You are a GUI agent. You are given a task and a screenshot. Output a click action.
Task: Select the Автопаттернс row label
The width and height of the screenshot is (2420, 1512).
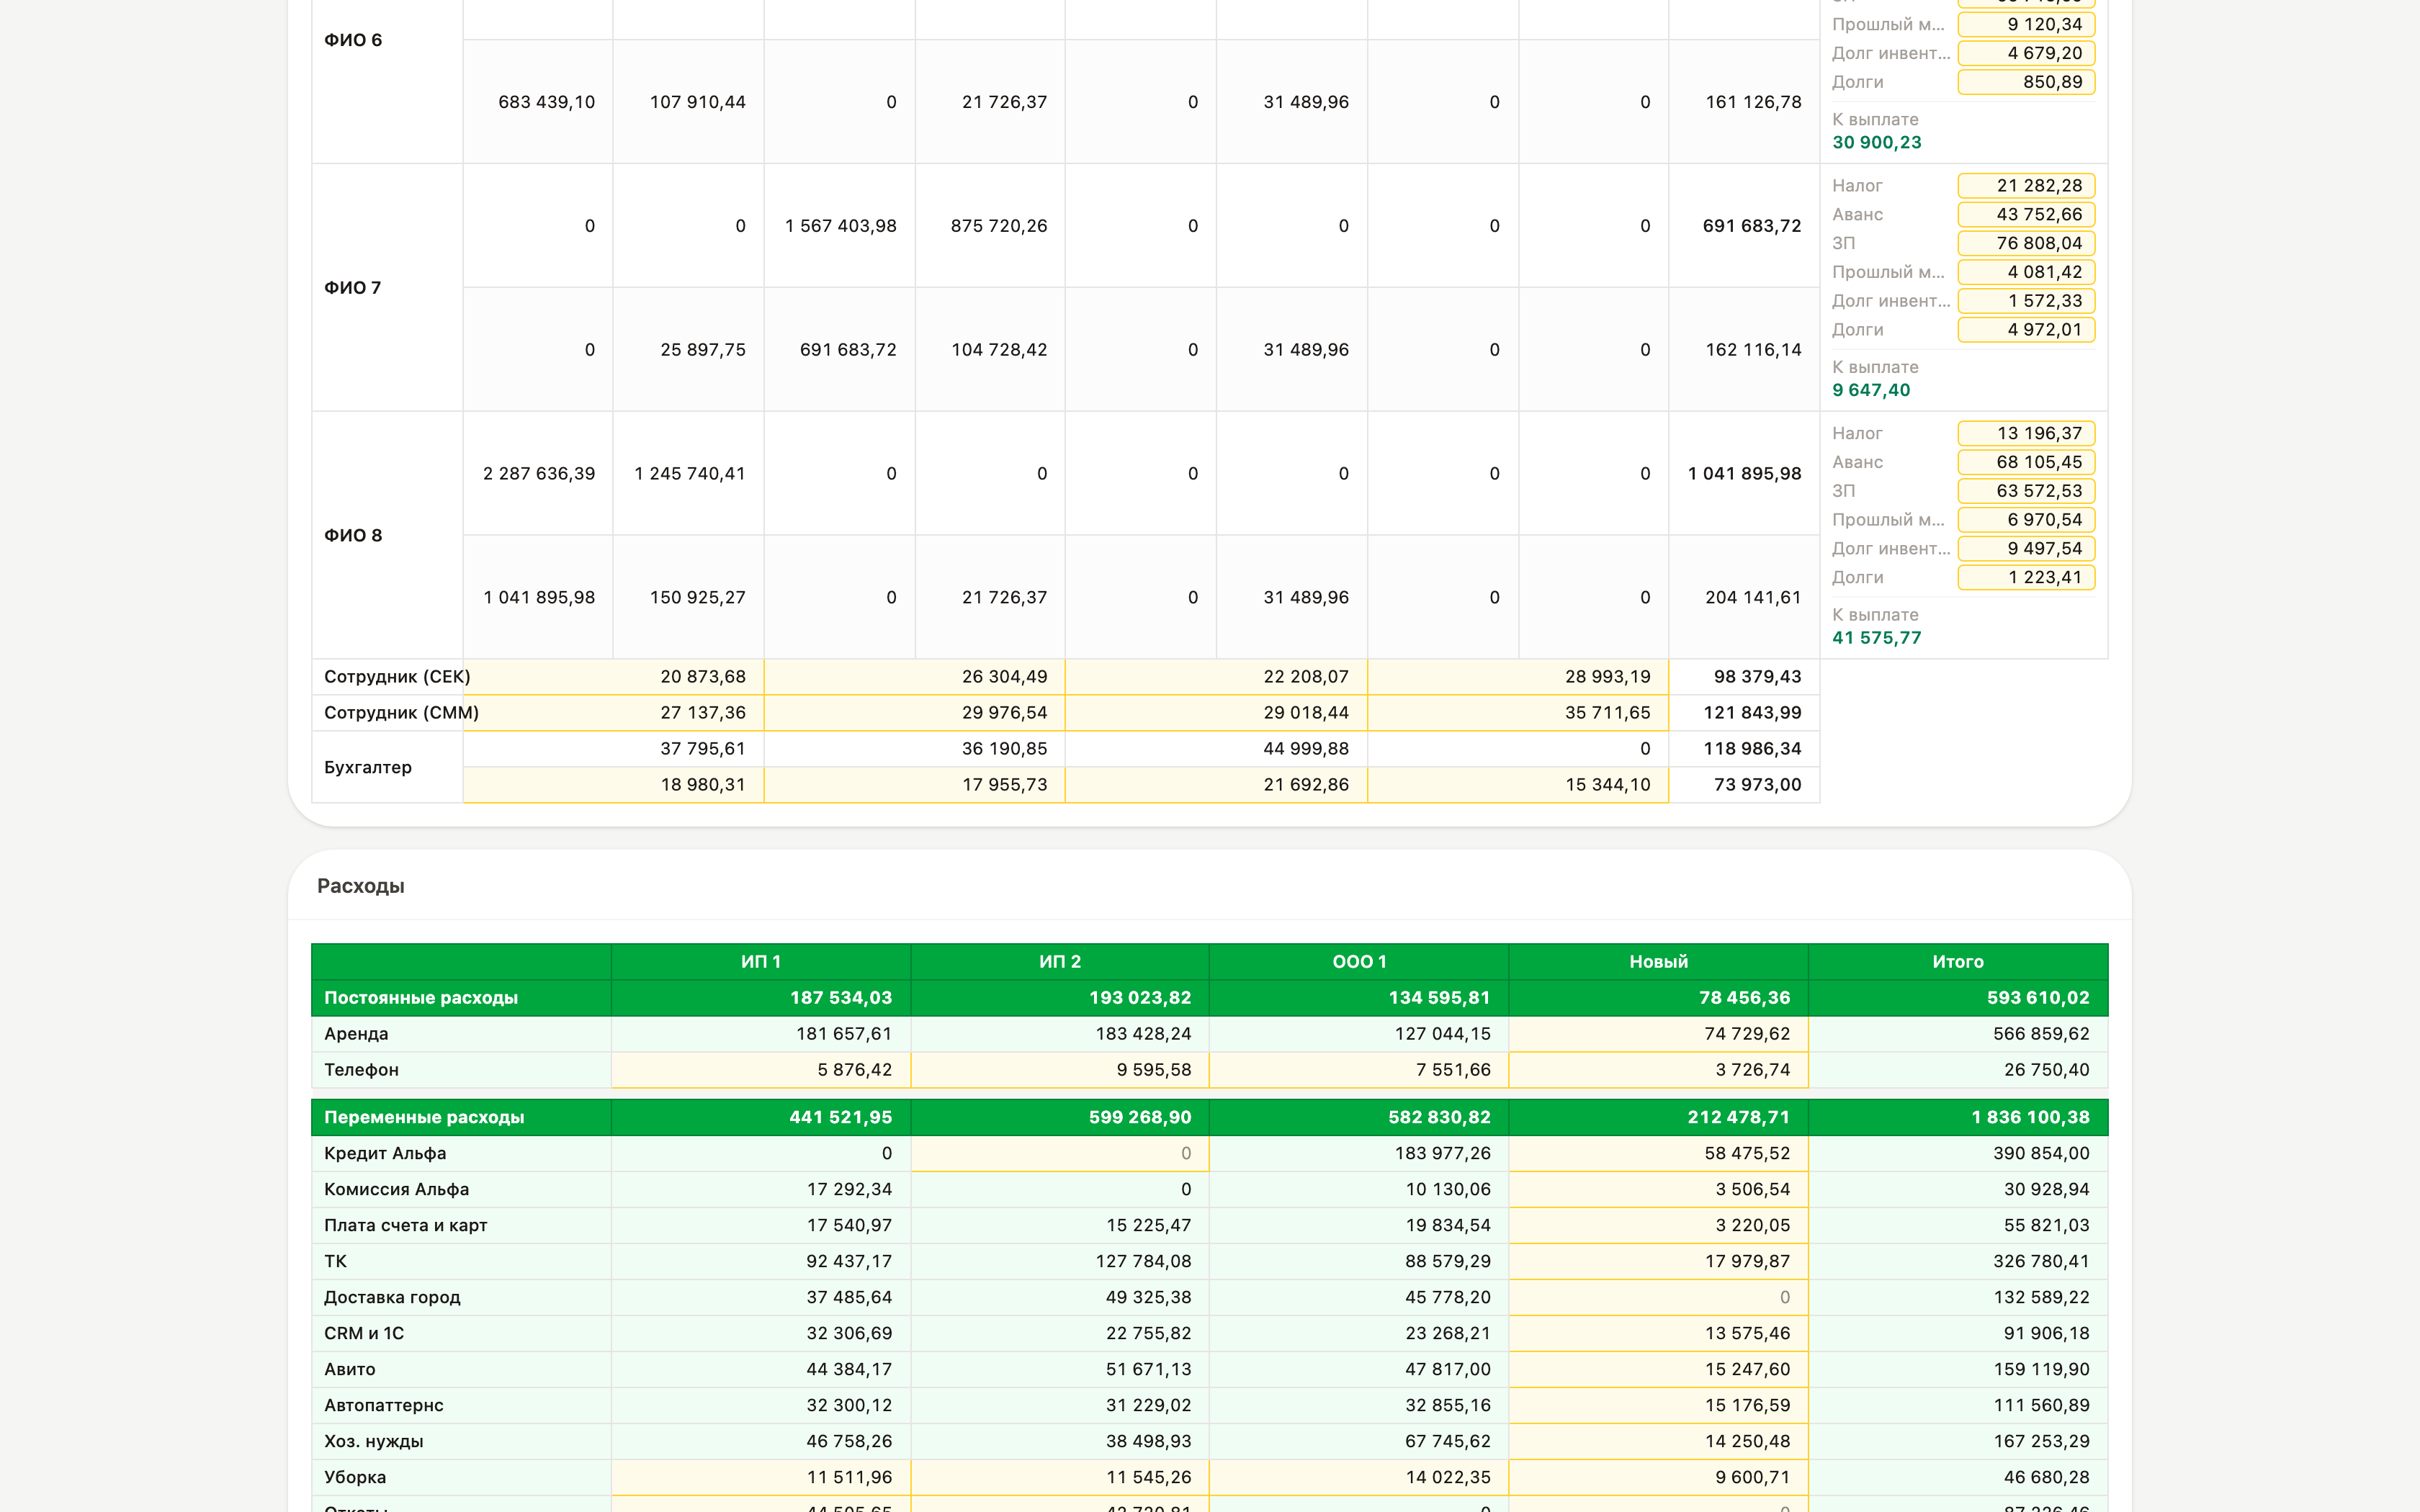click(384, 1406)
